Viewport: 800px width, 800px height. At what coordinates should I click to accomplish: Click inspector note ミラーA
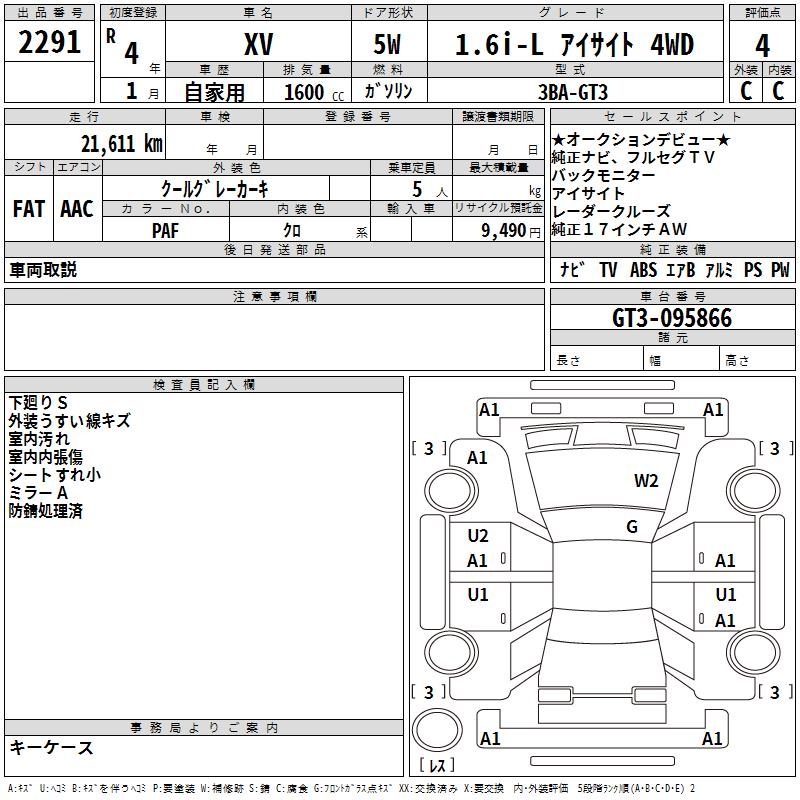38,492
